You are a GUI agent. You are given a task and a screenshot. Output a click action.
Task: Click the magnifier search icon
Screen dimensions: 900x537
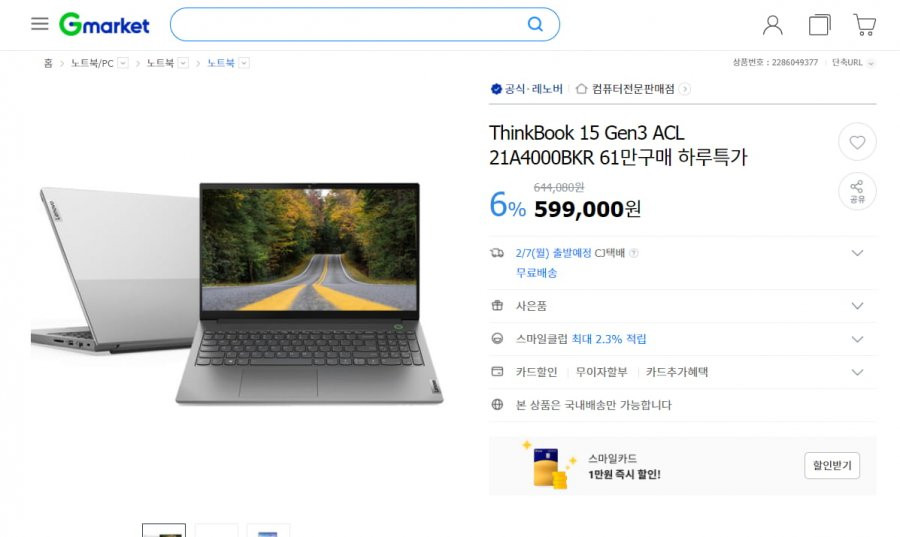pyautogui.click(x=535, y=24)
